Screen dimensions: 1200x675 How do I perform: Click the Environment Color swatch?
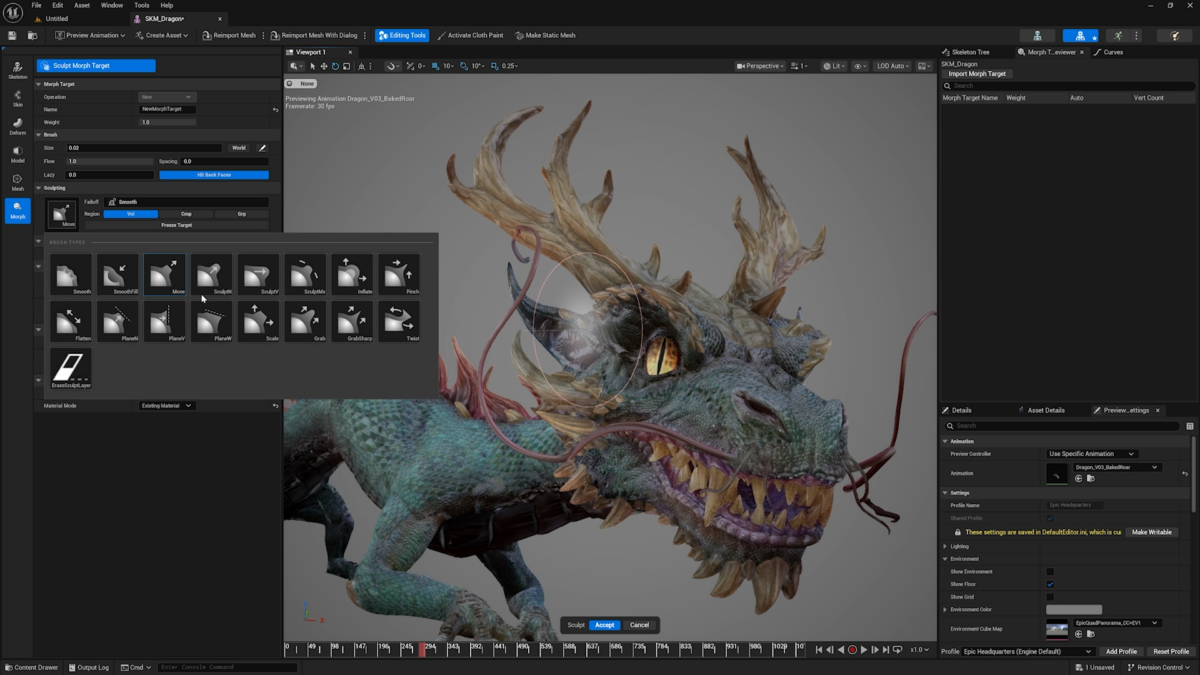coord(1074,610)
